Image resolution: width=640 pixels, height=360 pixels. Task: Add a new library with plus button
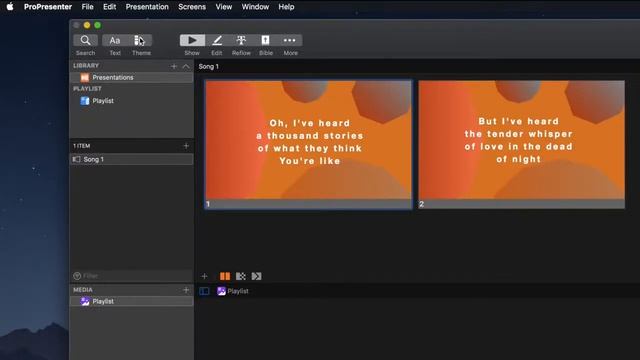tap(174, 66)
